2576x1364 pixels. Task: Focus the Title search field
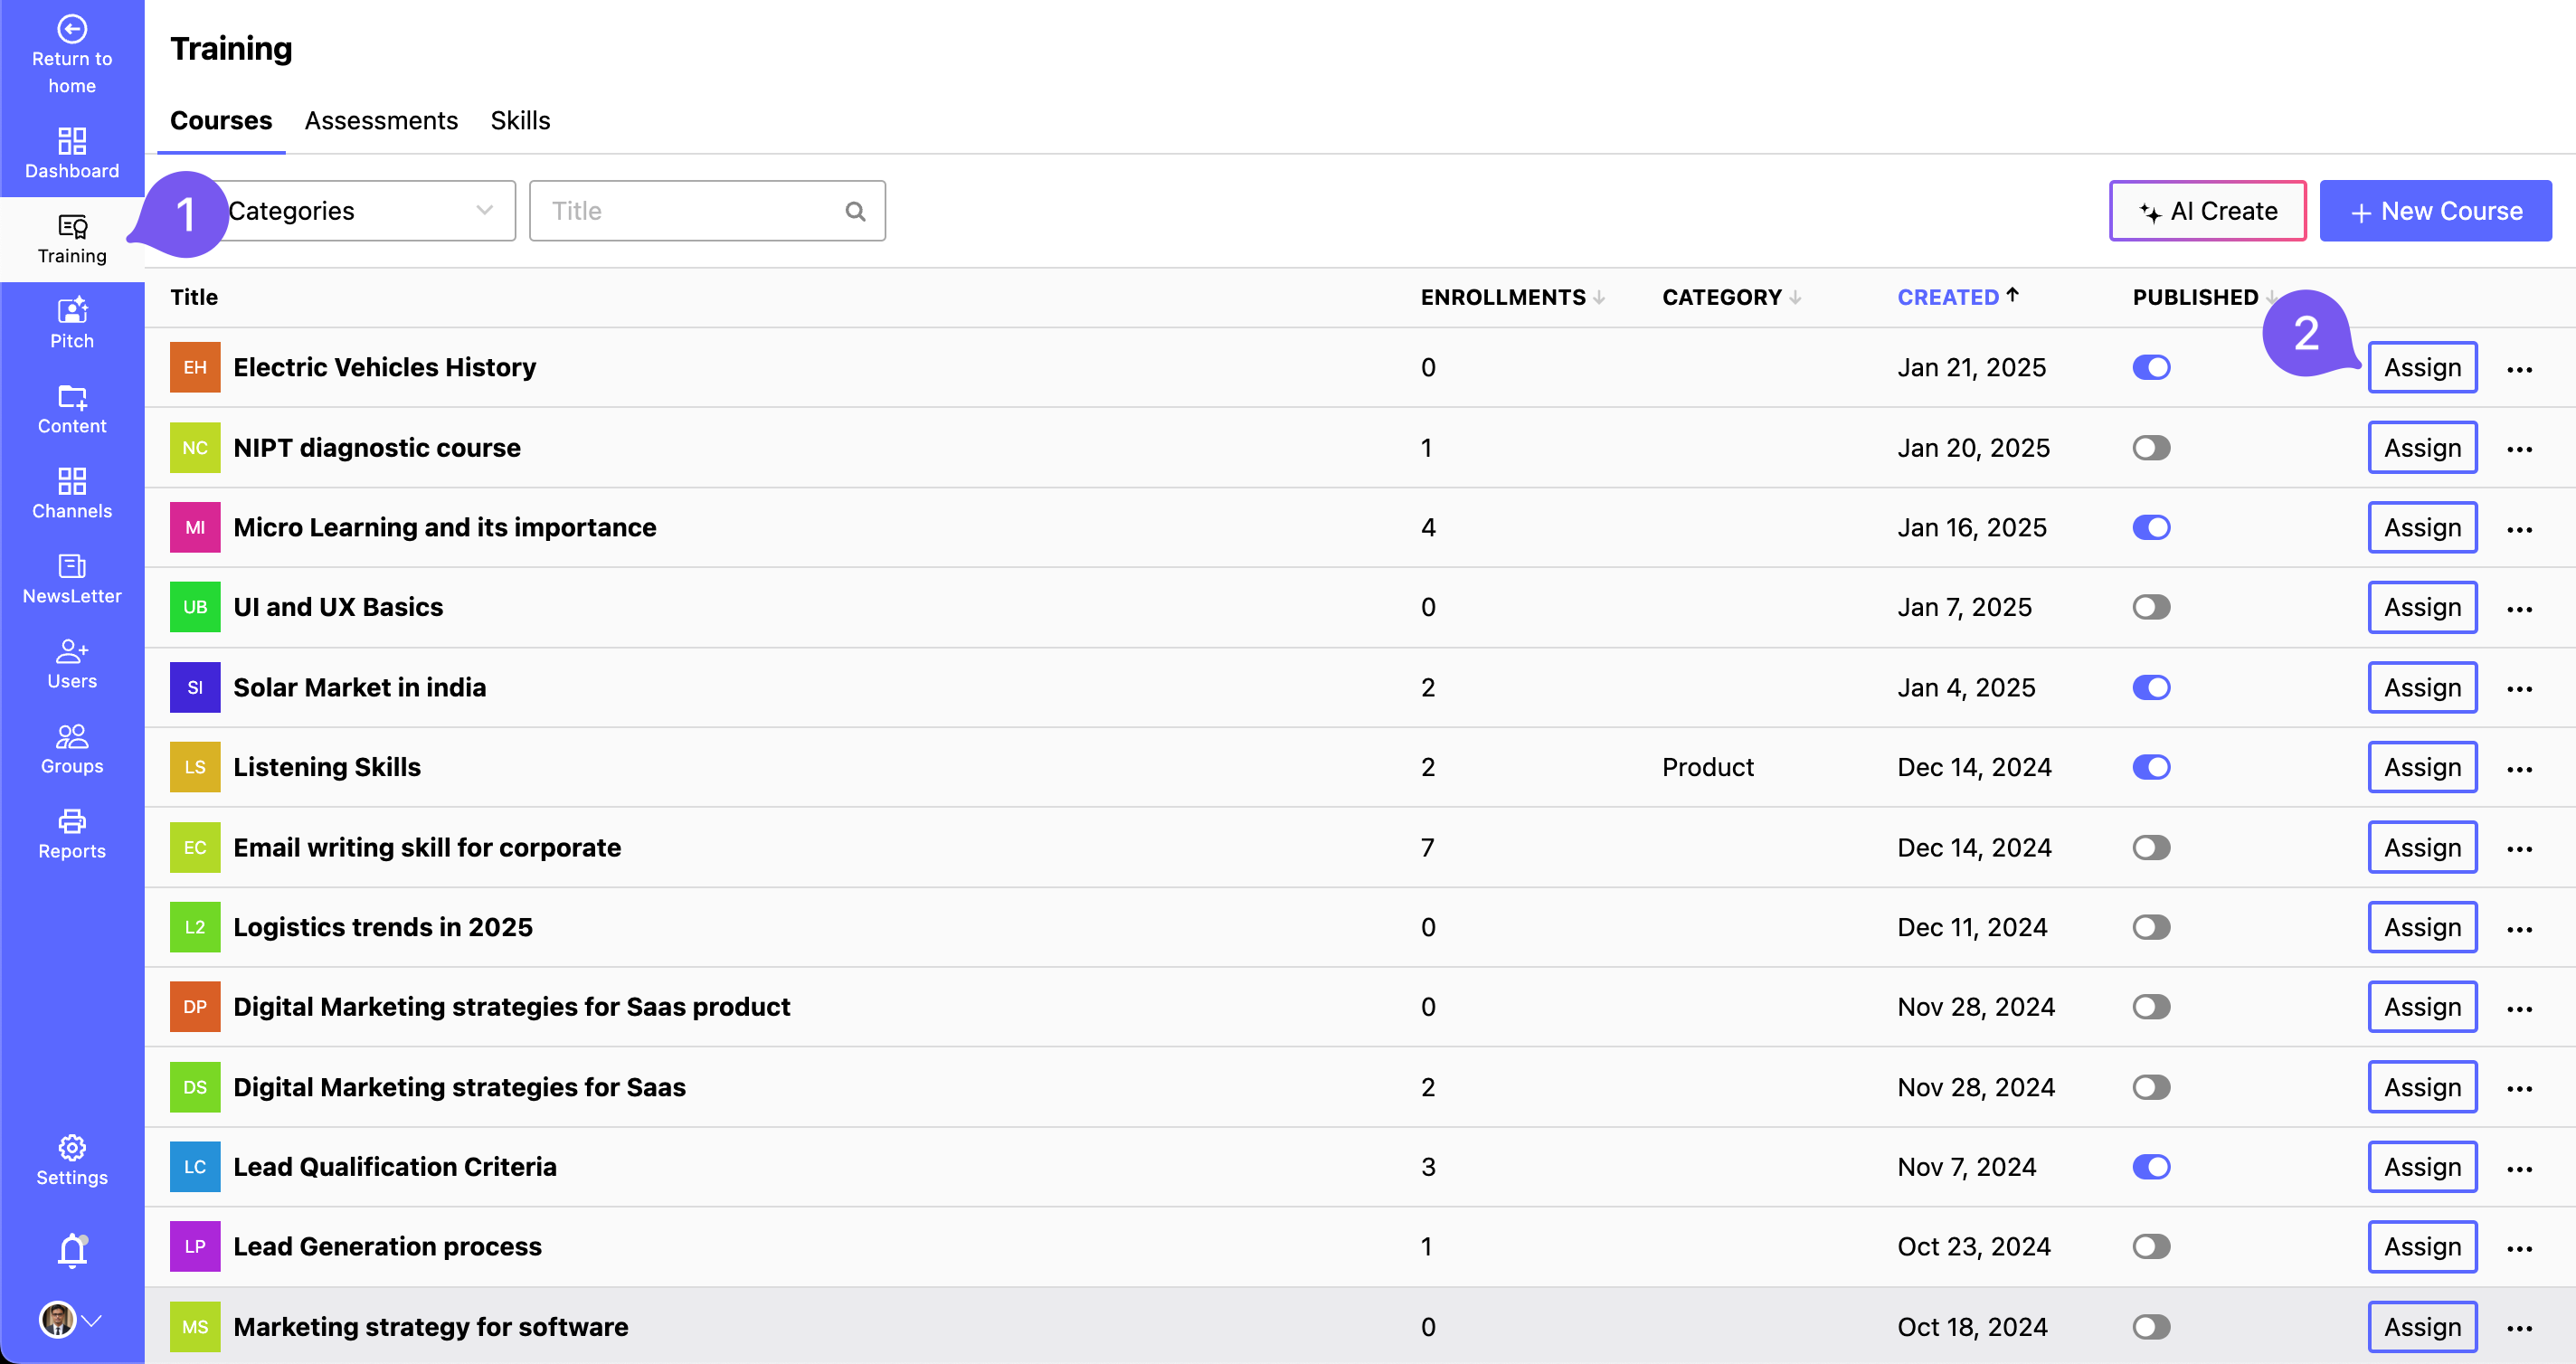[690, 211]
